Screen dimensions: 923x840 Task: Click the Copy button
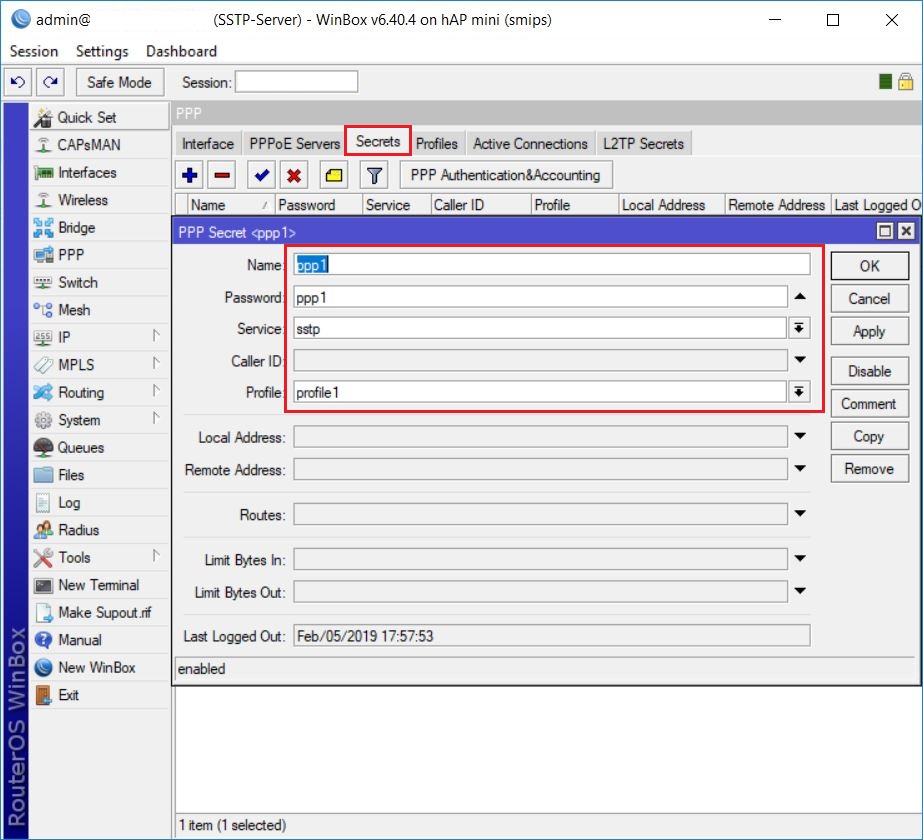[869, 436]
